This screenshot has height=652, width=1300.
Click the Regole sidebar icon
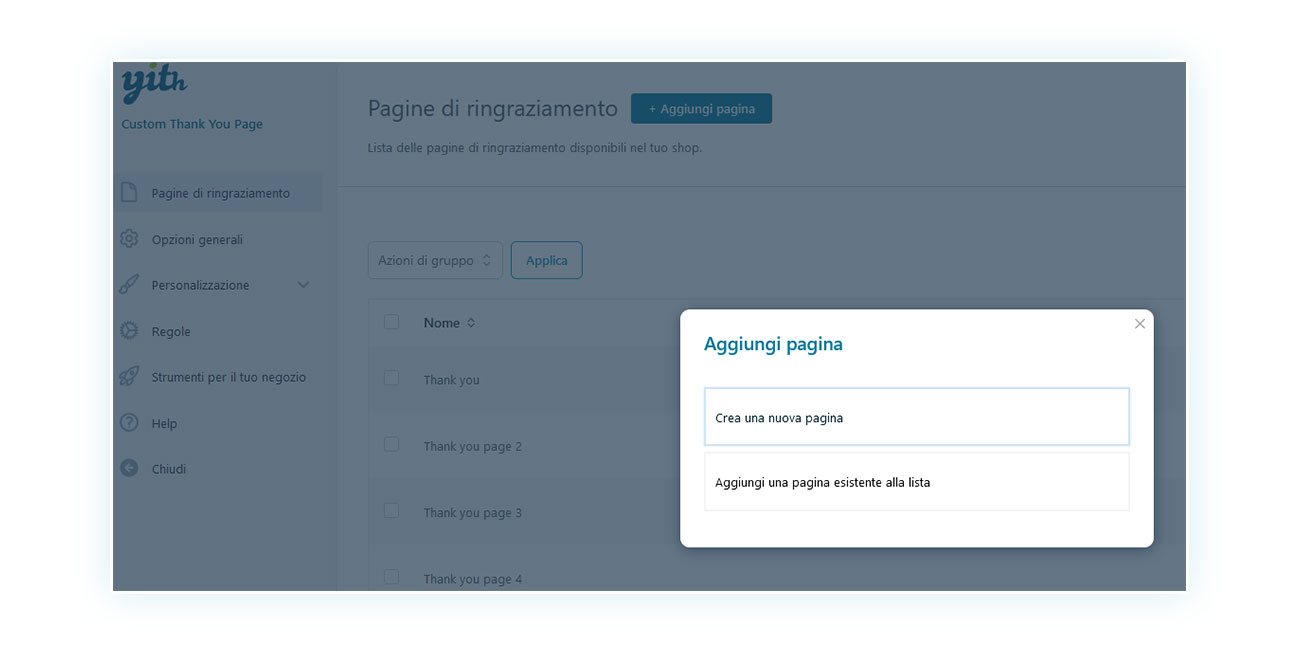129,331
